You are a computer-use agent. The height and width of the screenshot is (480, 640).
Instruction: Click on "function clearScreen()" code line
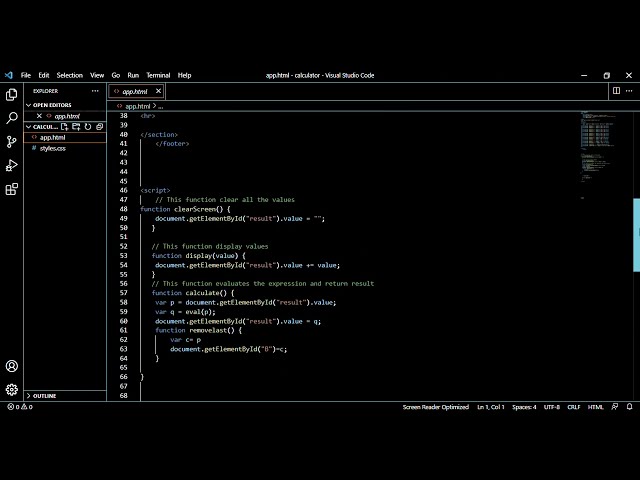[x=185, y=209]
